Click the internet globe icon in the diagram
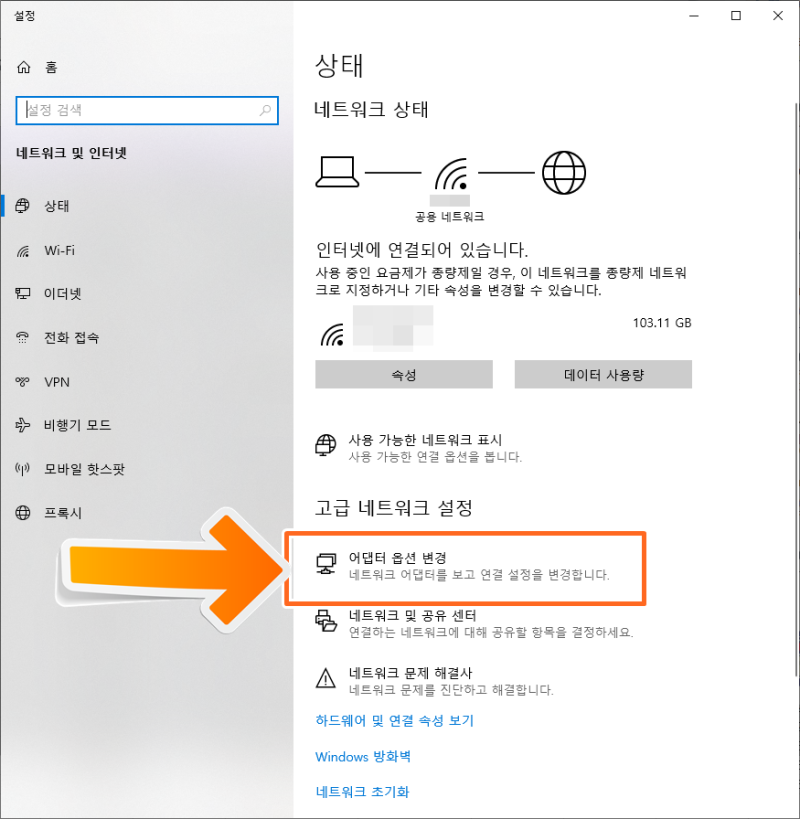This screenshot has height=819, width=800. 564,173
